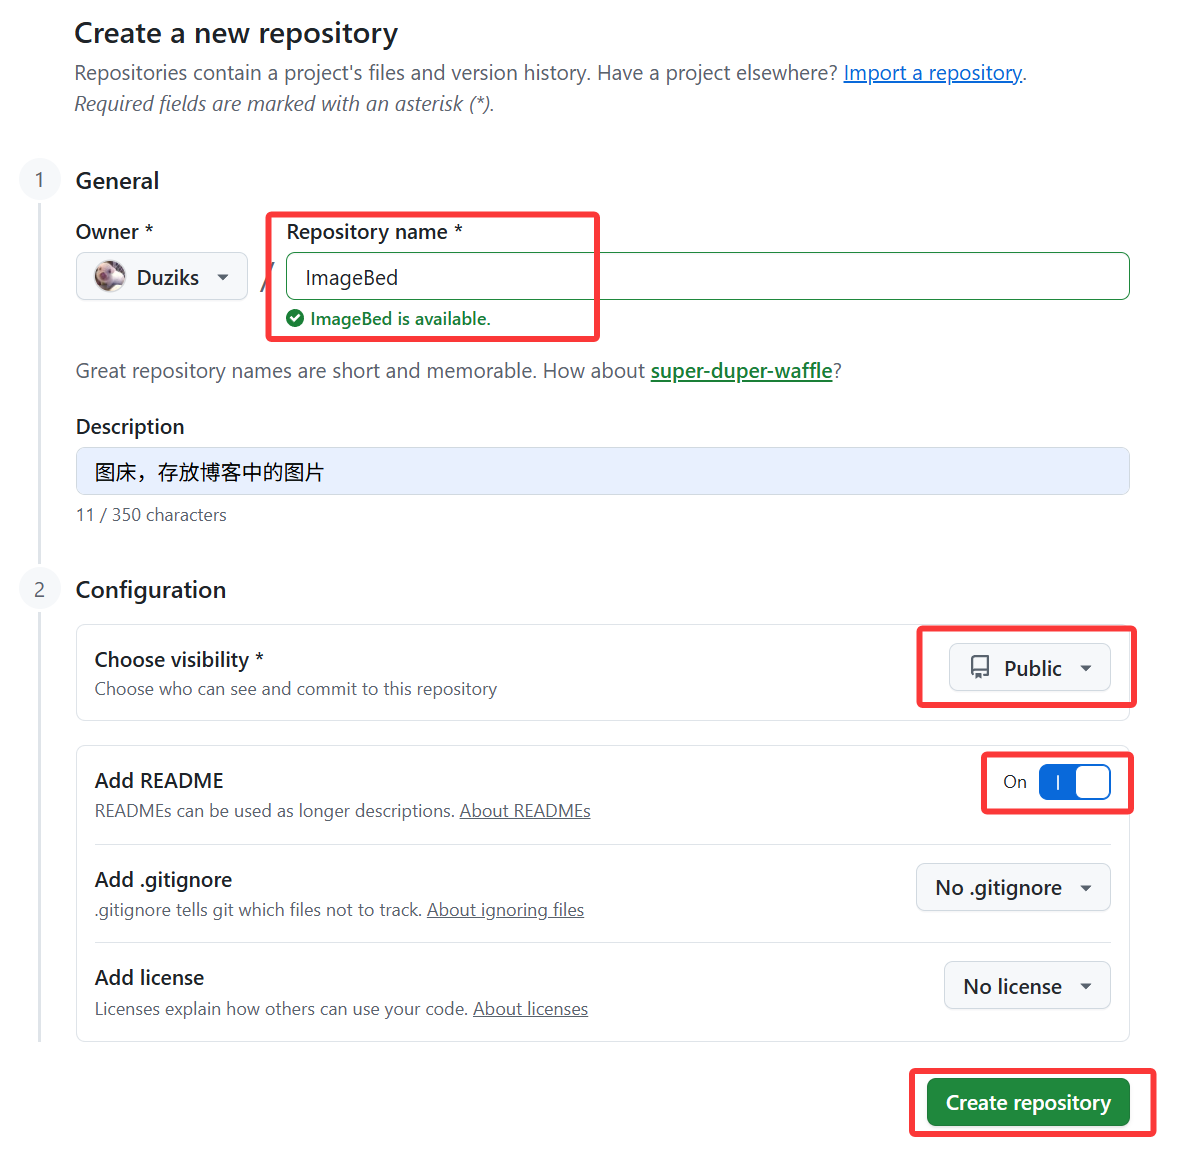This screenshot has height=1155, width=1200.
Task: Click the ImageBed is available message
Action: (400, 319)
